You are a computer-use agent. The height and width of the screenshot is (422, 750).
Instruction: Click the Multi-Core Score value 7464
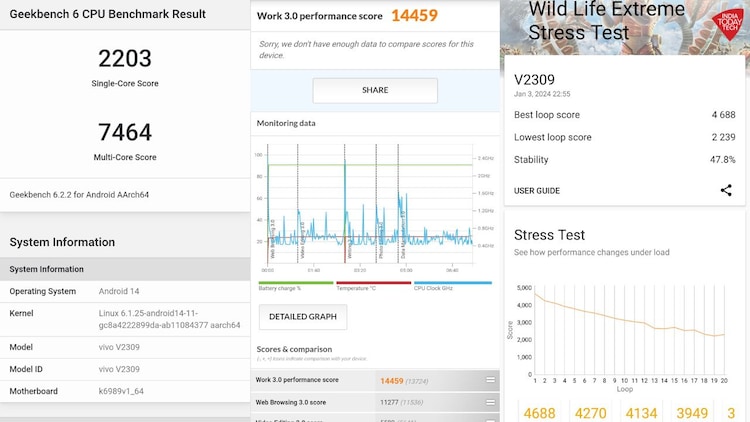coord(125,132)
